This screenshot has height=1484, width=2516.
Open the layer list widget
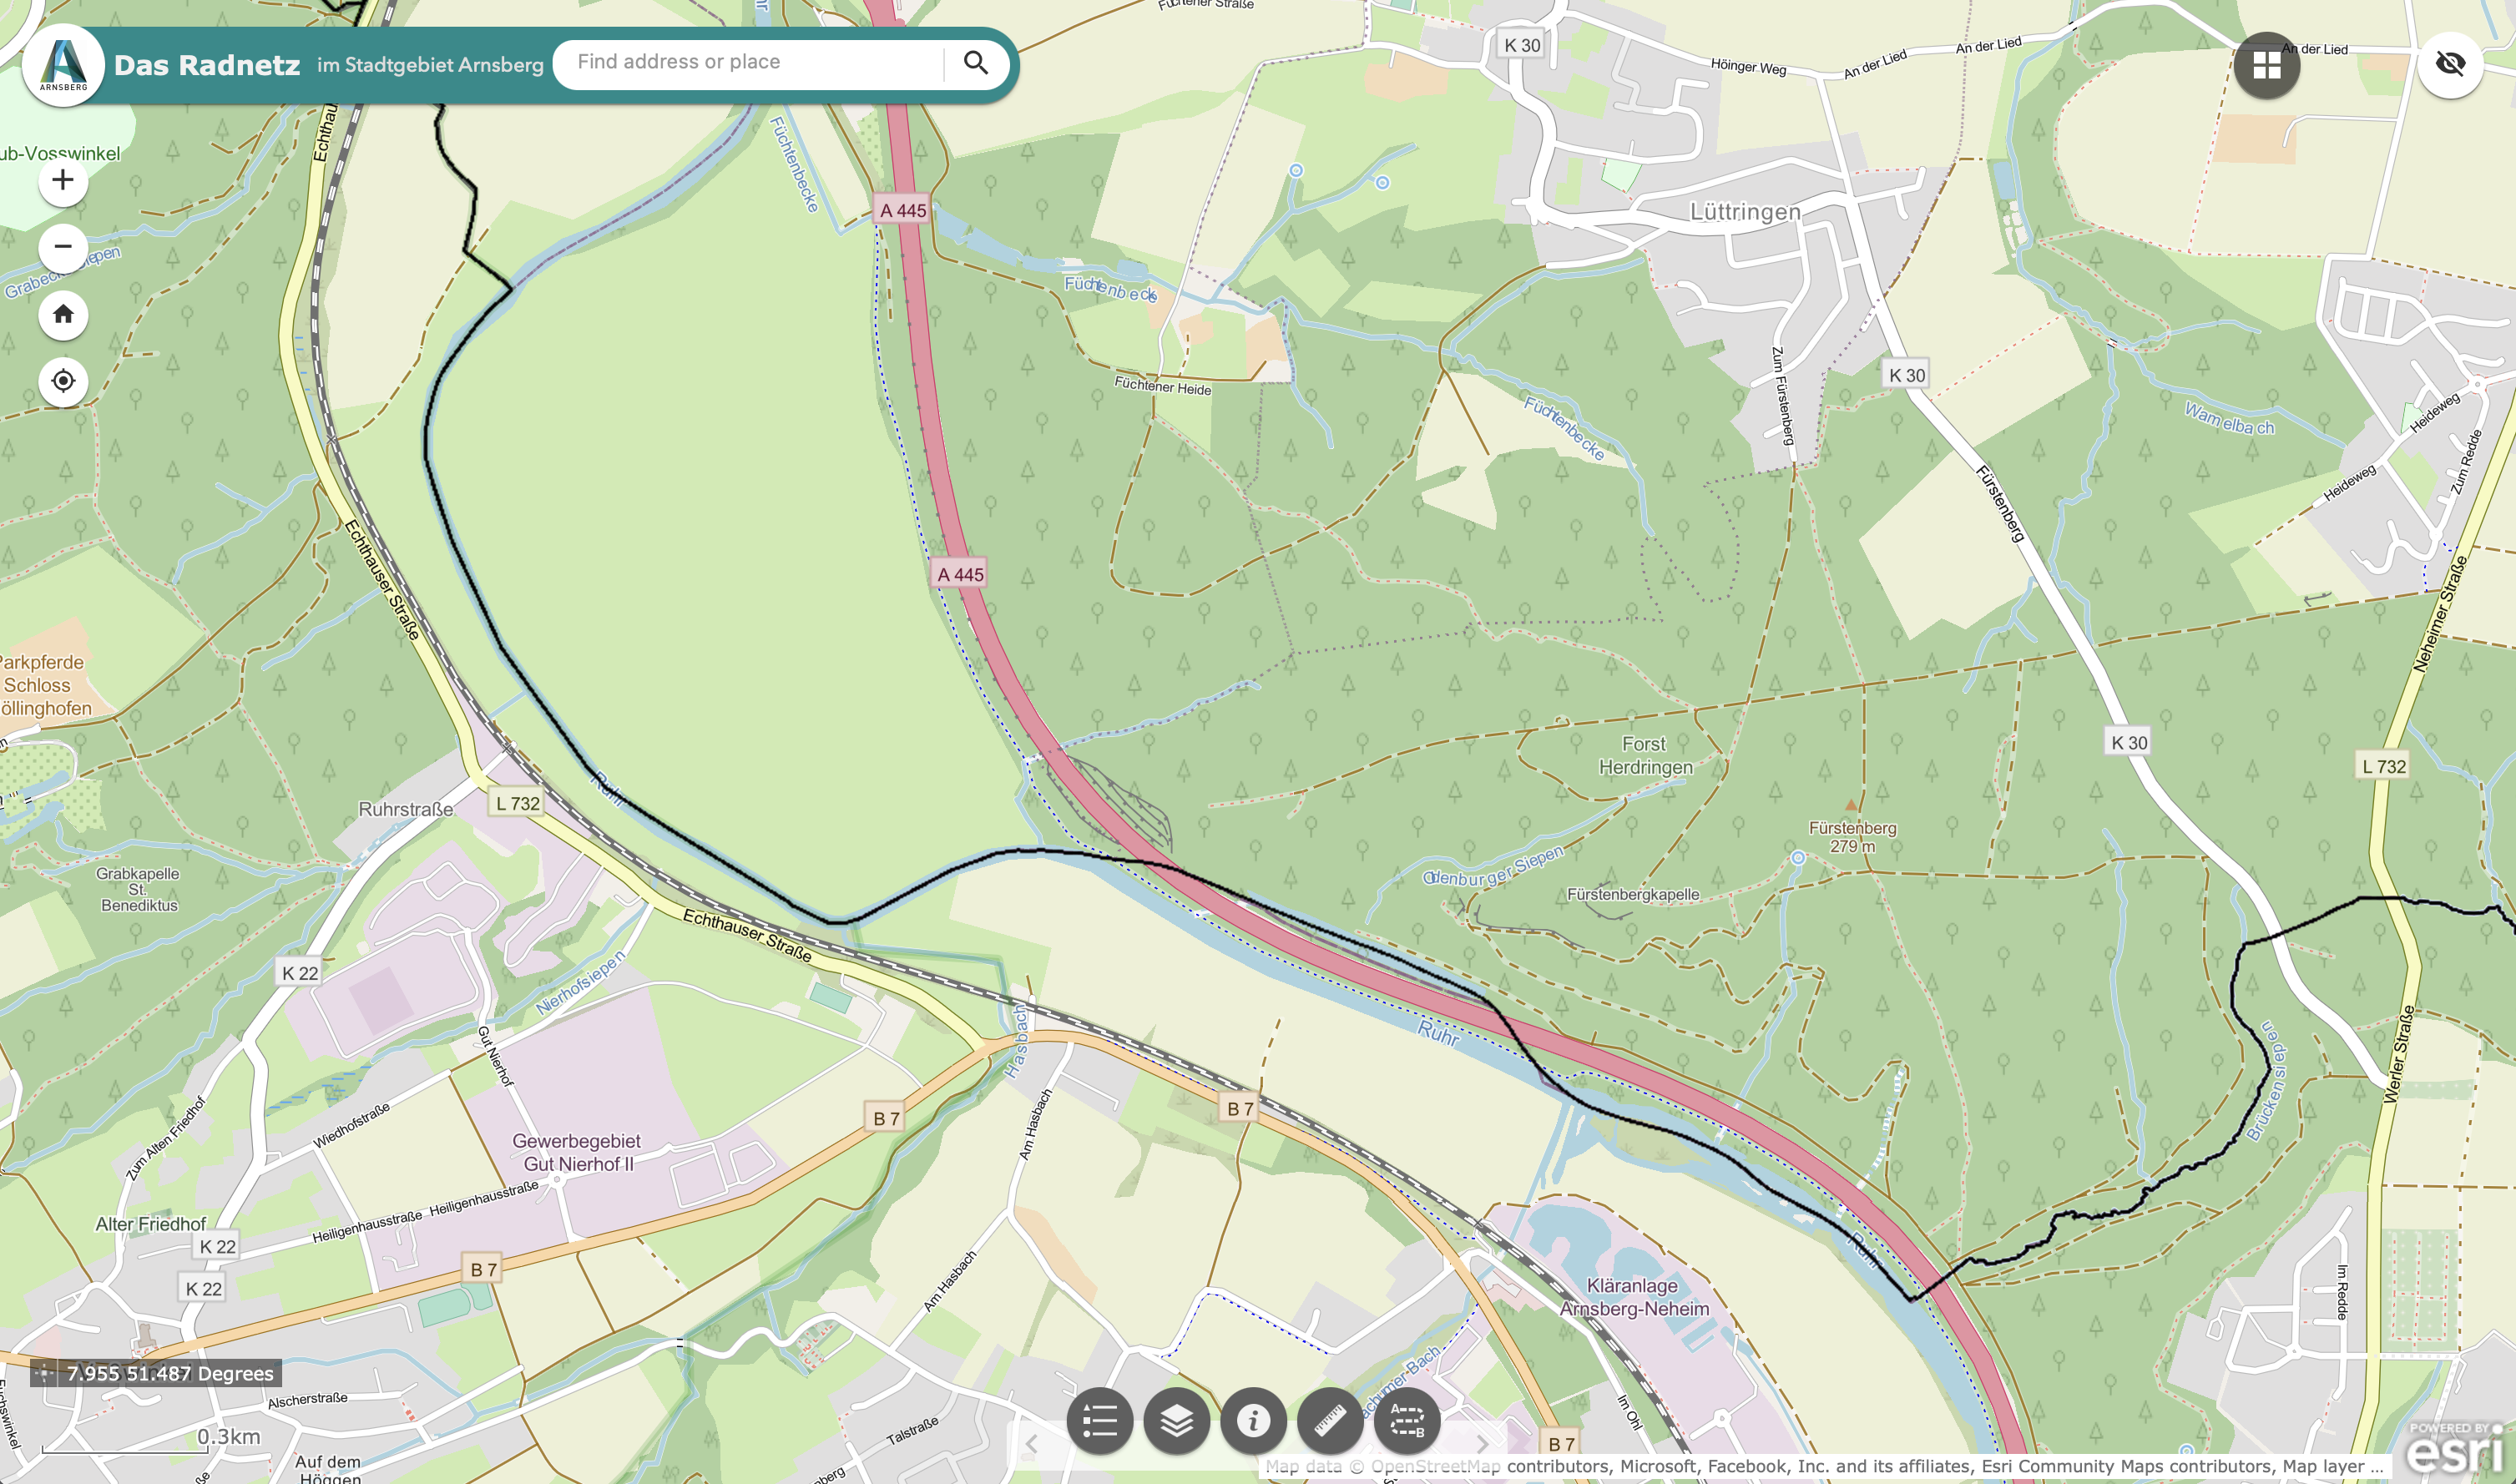point(1177,1420)
